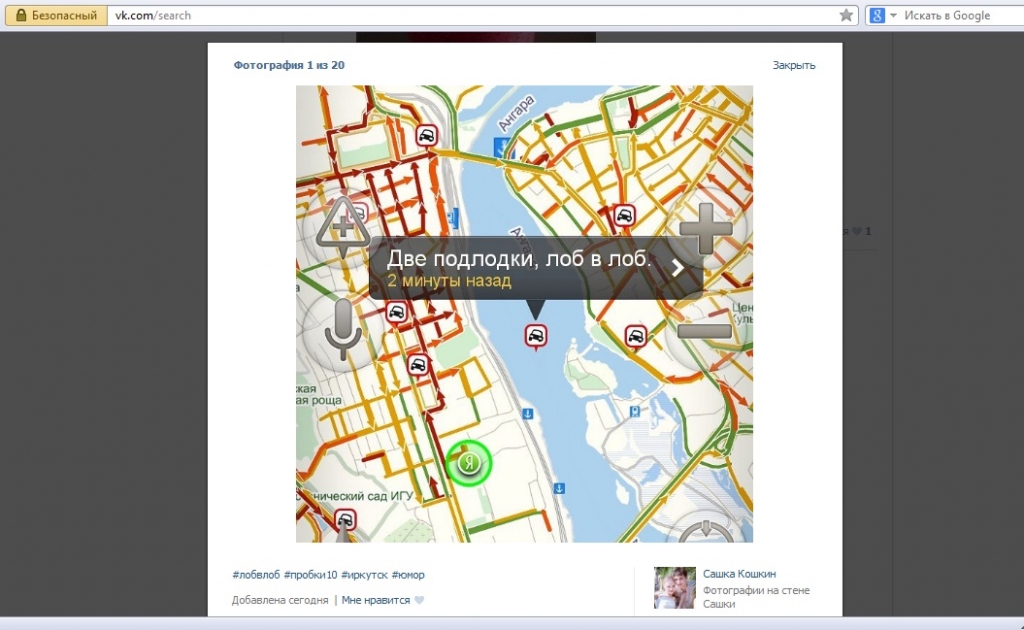Open search engine dropdown arrow
1024x630 pixels.
893,15
